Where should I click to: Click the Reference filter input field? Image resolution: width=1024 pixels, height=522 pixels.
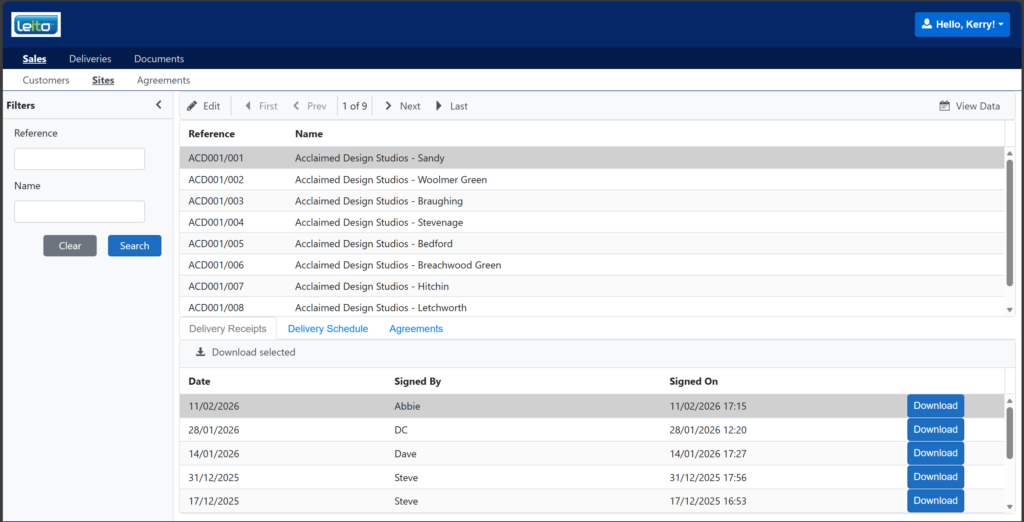click(x=79, y=159)
